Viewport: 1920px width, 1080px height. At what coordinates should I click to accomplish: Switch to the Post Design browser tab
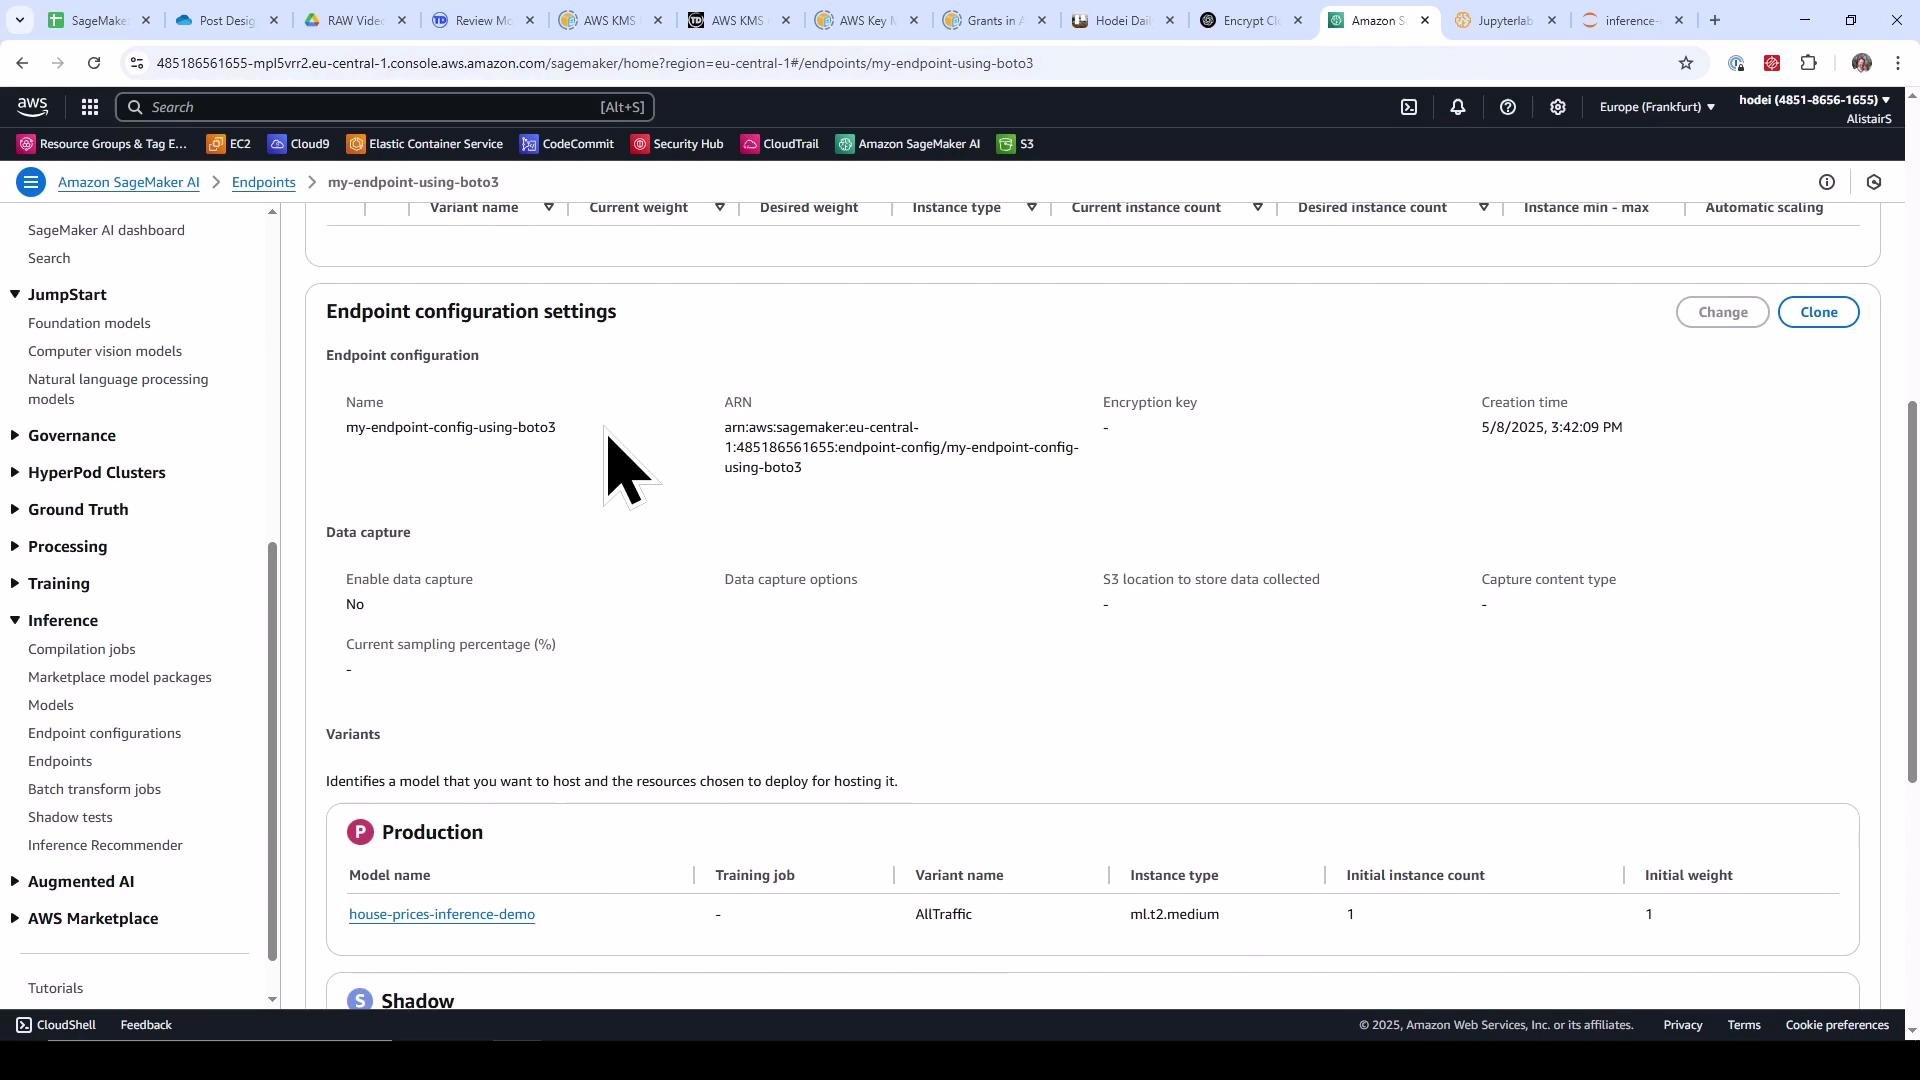click(226, 20)
